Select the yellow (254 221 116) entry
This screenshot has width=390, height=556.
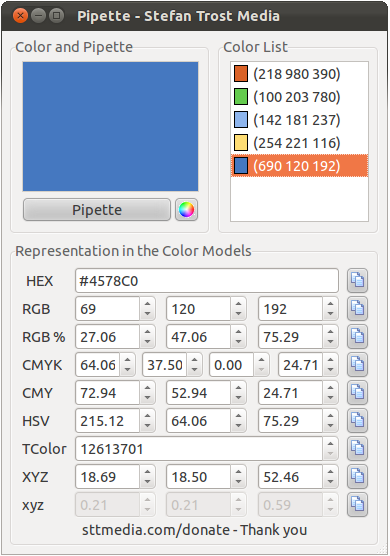300,143
